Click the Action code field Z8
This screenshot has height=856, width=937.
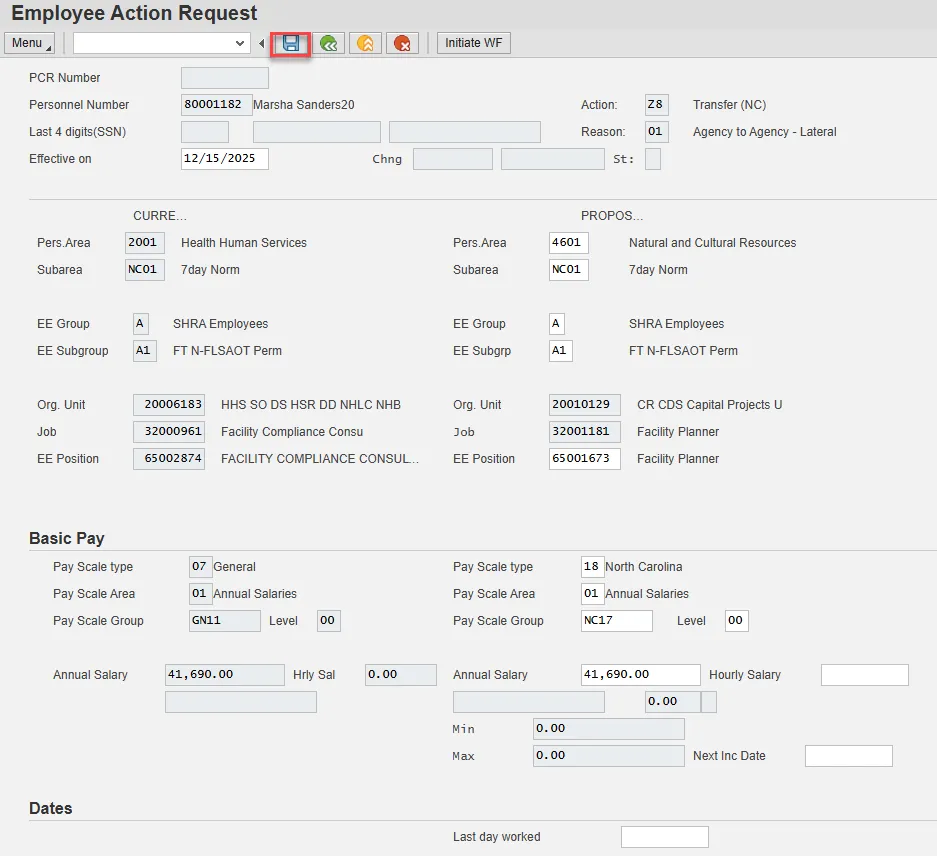(656, 105)
